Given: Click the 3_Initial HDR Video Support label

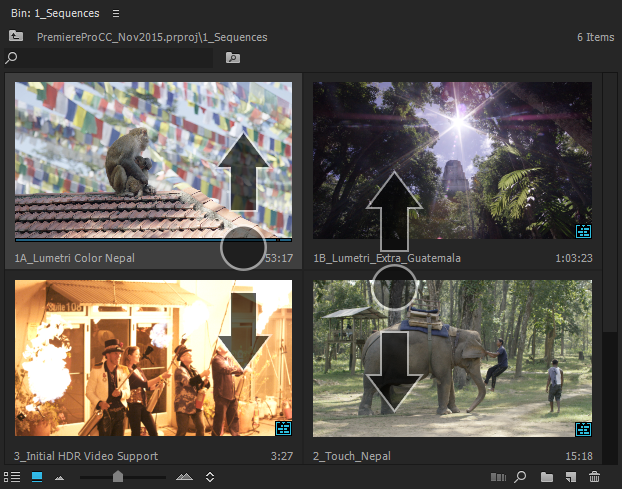Looking at the screenshot, I should tap(86, 456).
